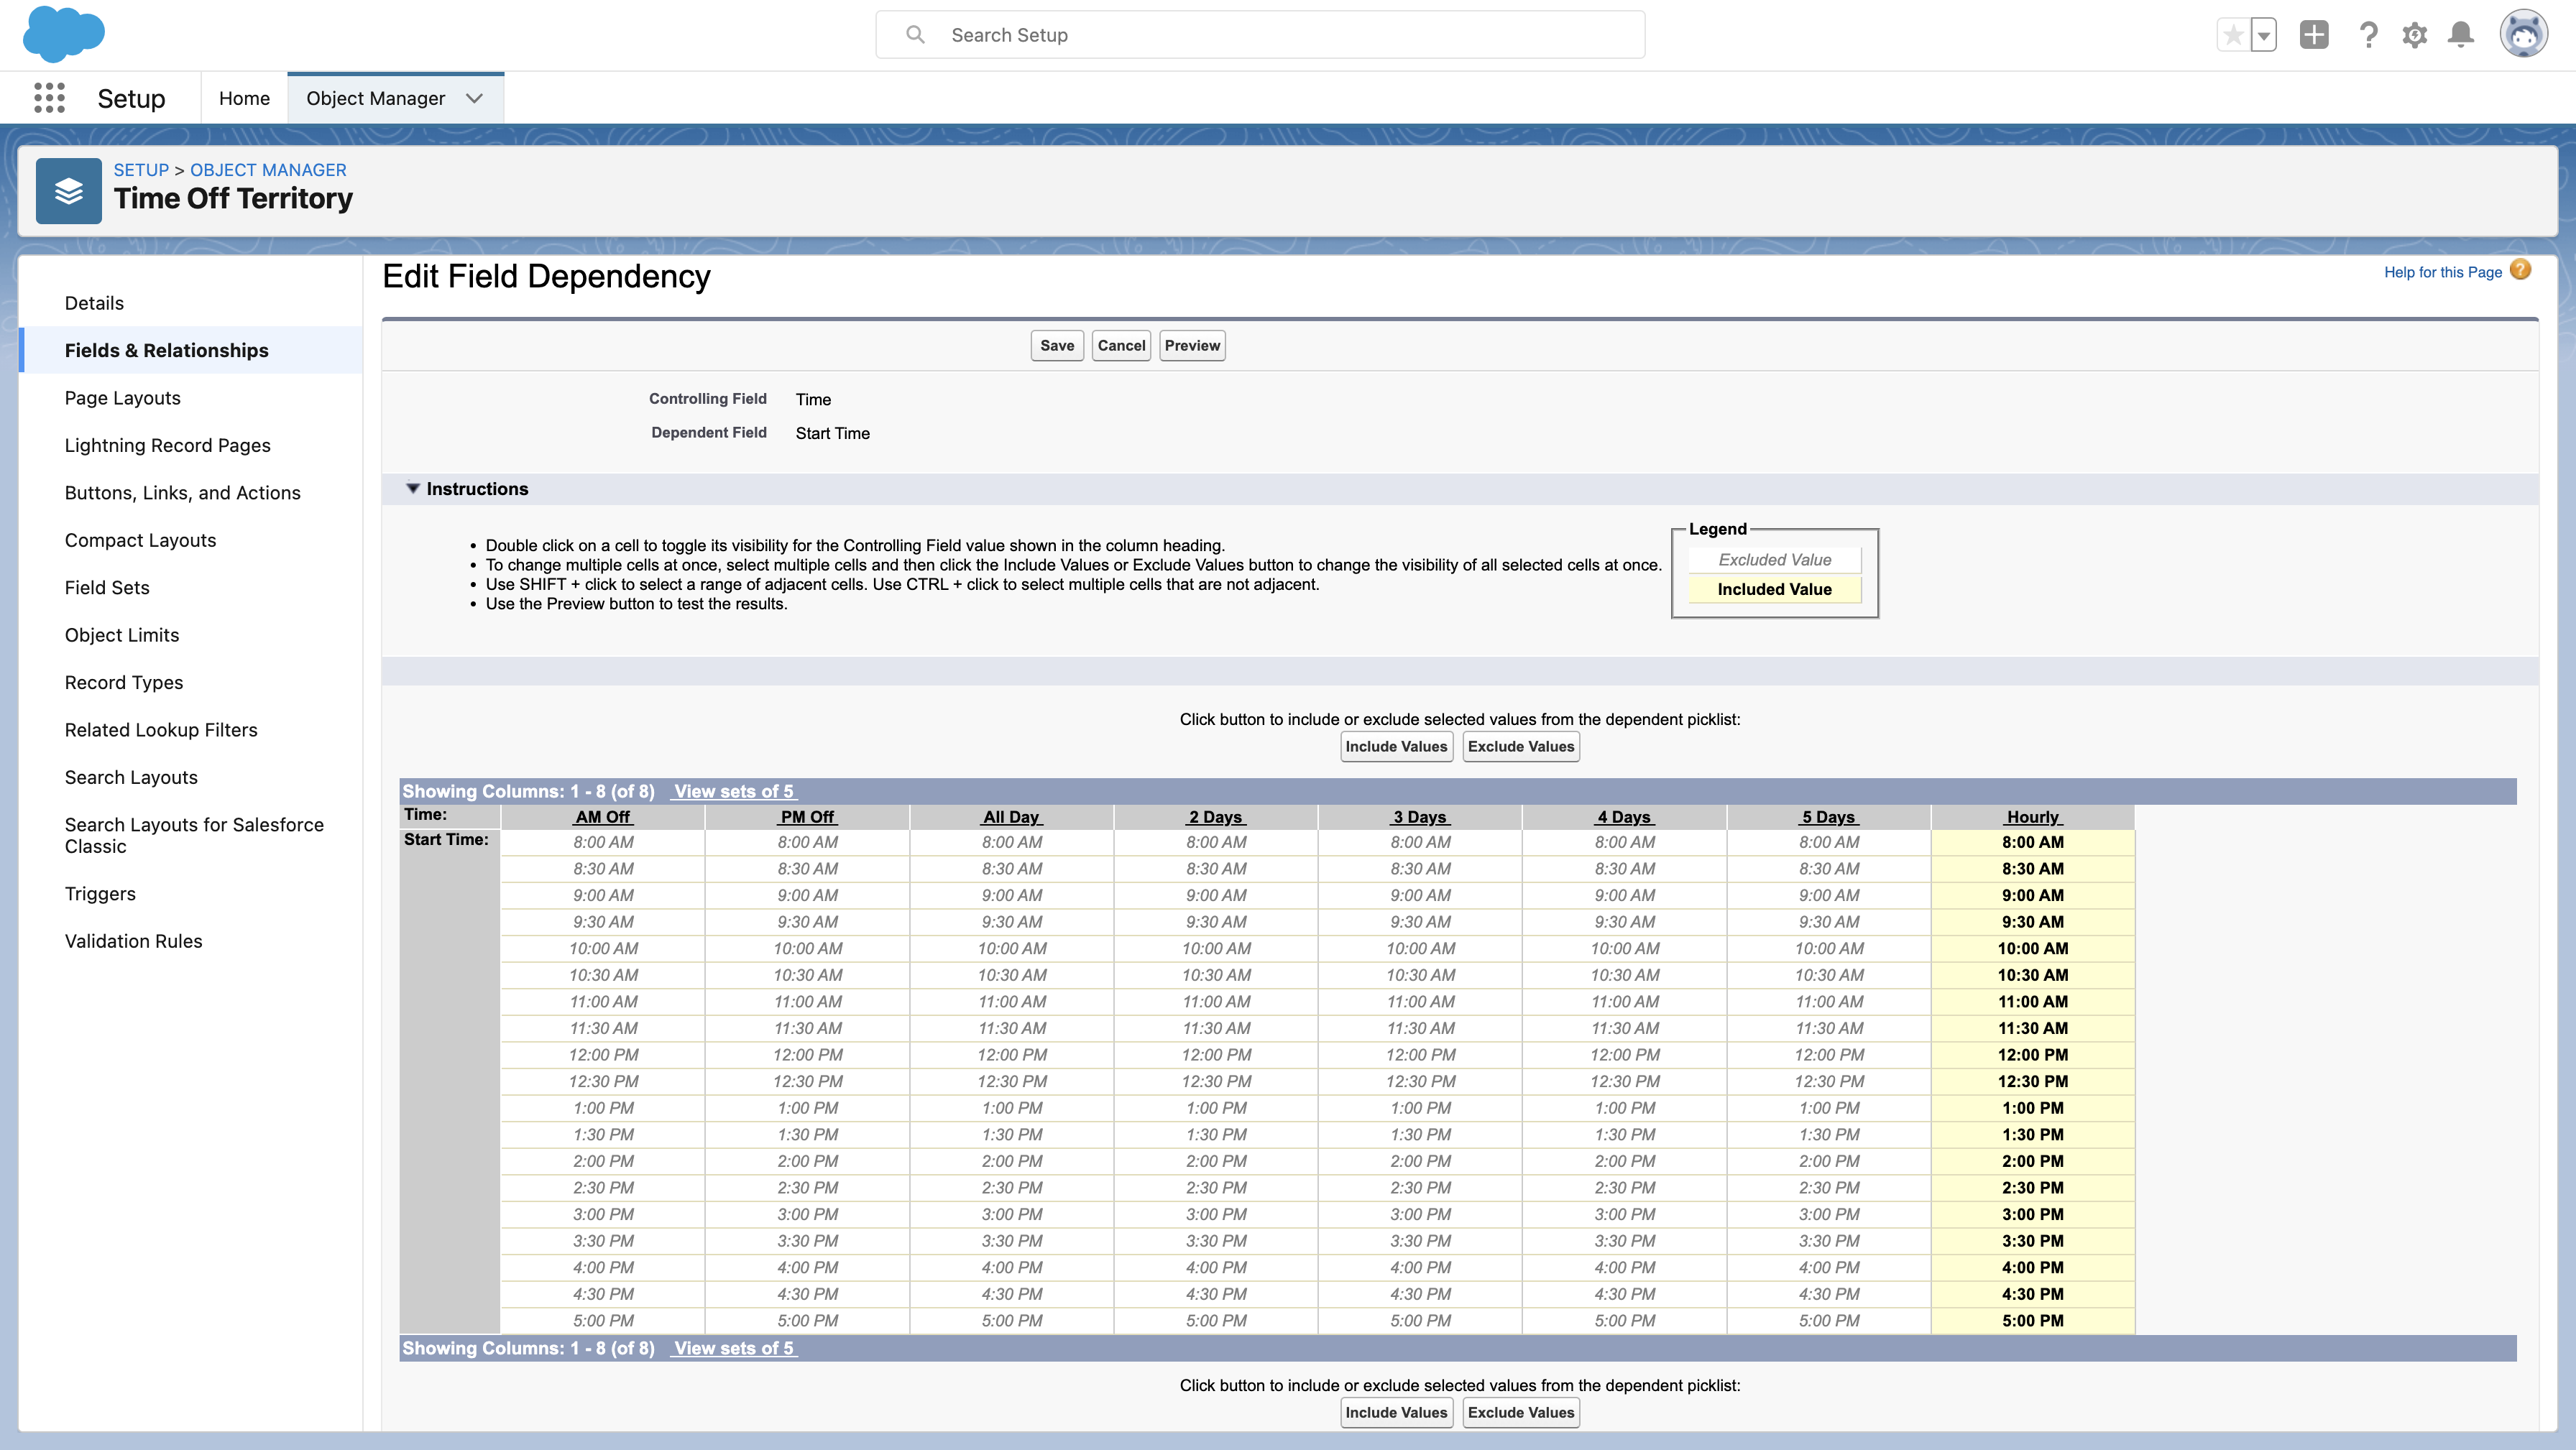Open the notifications bell

coord(2460,35)
